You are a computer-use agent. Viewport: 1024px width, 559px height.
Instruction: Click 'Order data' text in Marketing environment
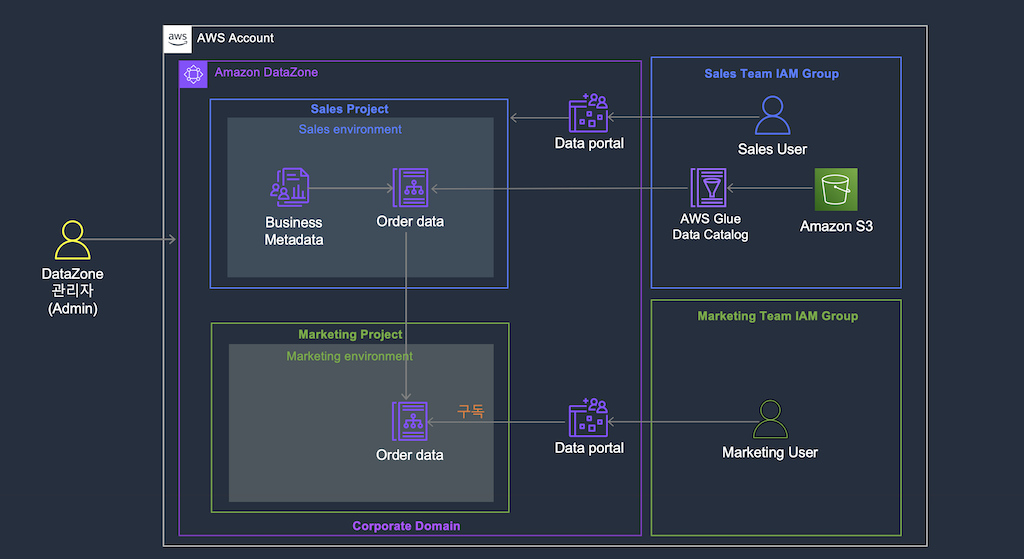click(409, 455)
